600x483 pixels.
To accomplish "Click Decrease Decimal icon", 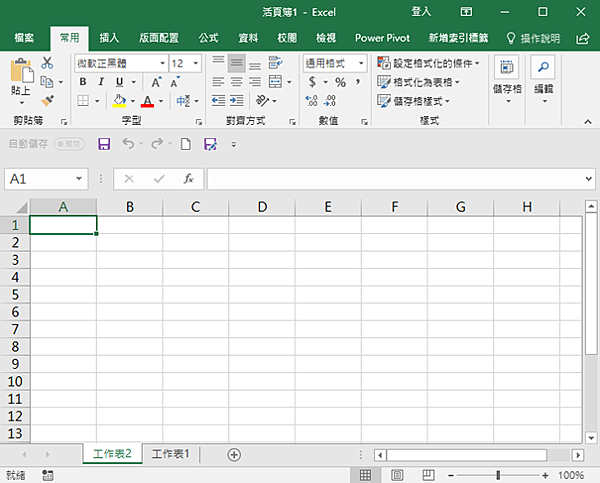I will (330, 101).
